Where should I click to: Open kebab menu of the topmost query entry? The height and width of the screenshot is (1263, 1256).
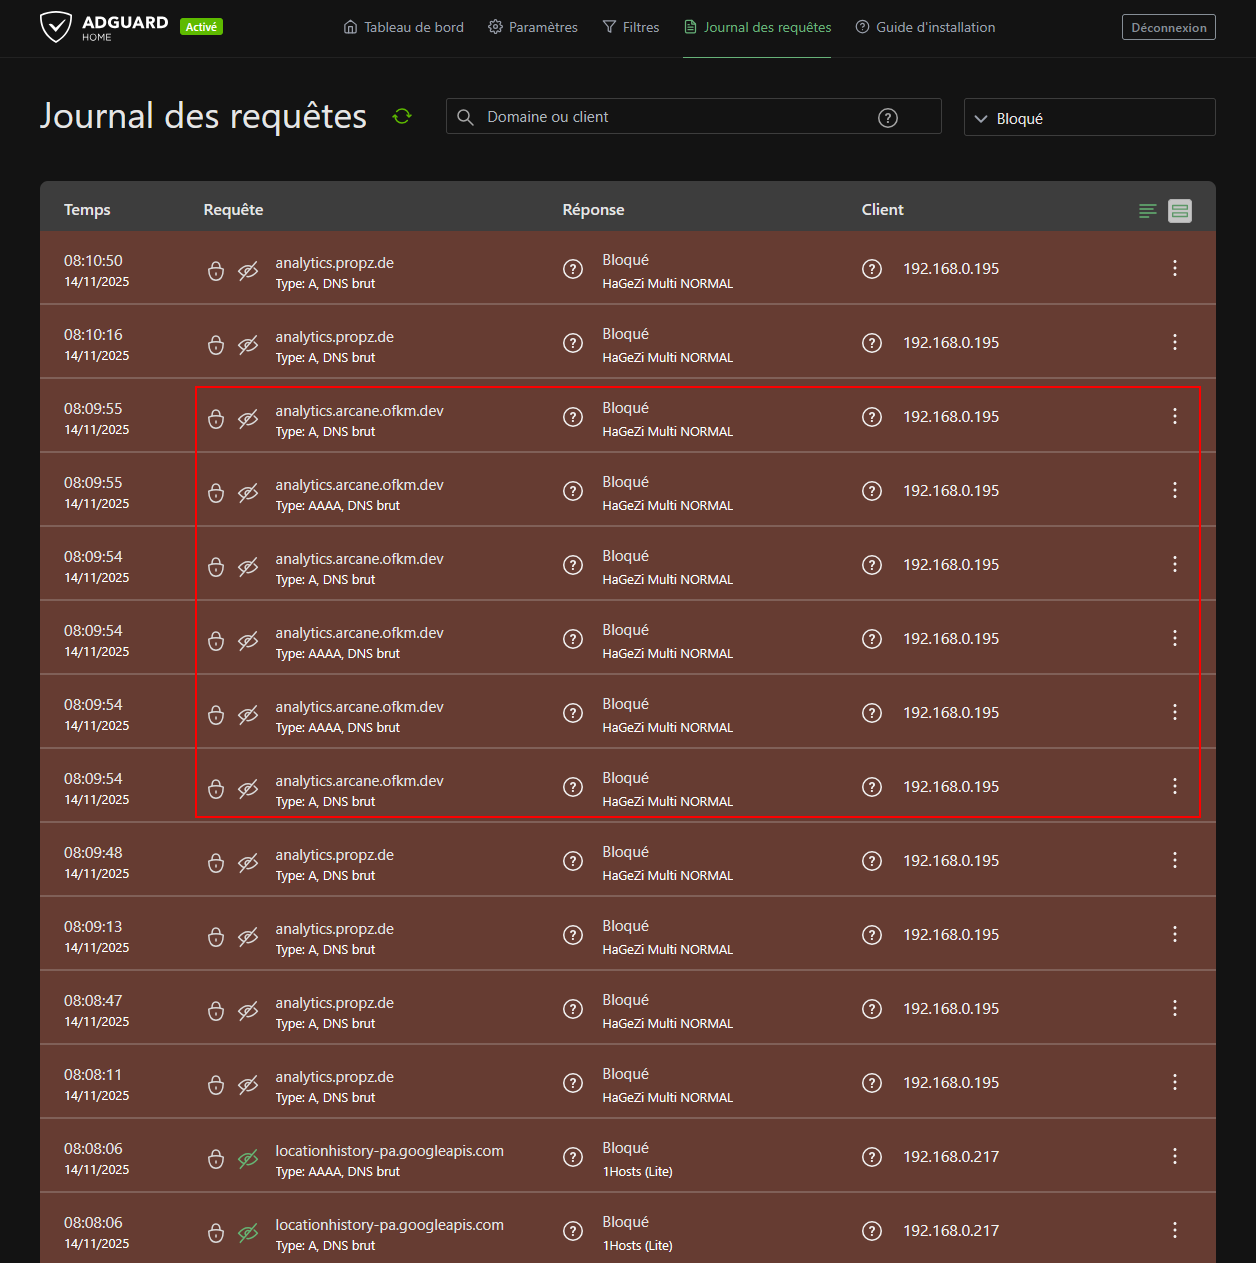click(x=1174, y=268)
